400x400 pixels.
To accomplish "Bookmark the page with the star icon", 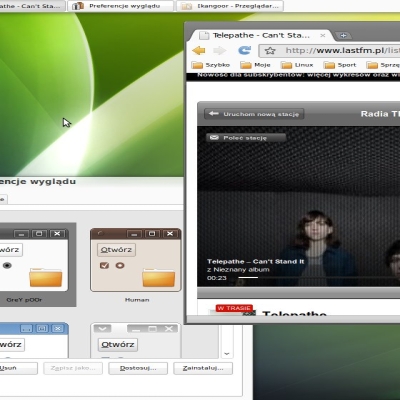I will coord(270,51).
